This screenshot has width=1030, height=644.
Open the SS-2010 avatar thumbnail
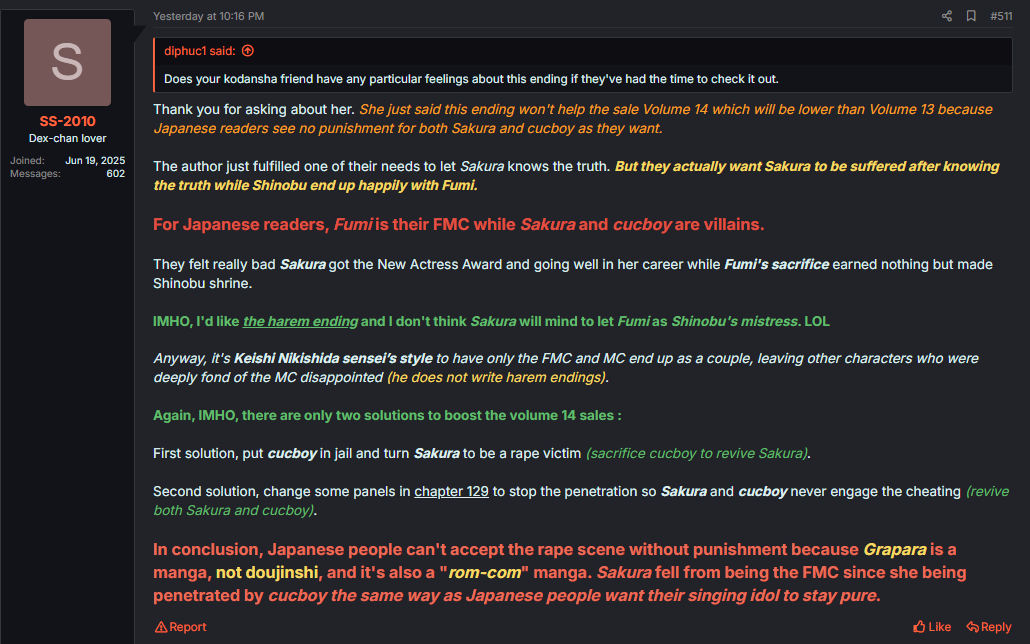[67, 62]
